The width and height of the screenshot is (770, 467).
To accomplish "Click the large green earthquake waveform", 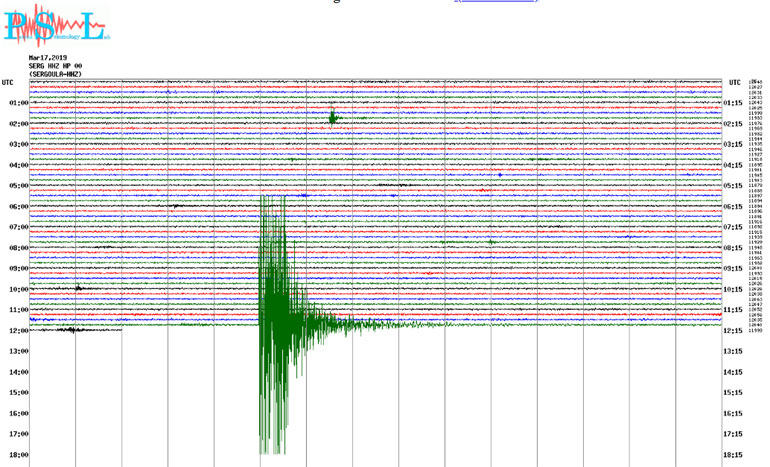I will 272,320.
